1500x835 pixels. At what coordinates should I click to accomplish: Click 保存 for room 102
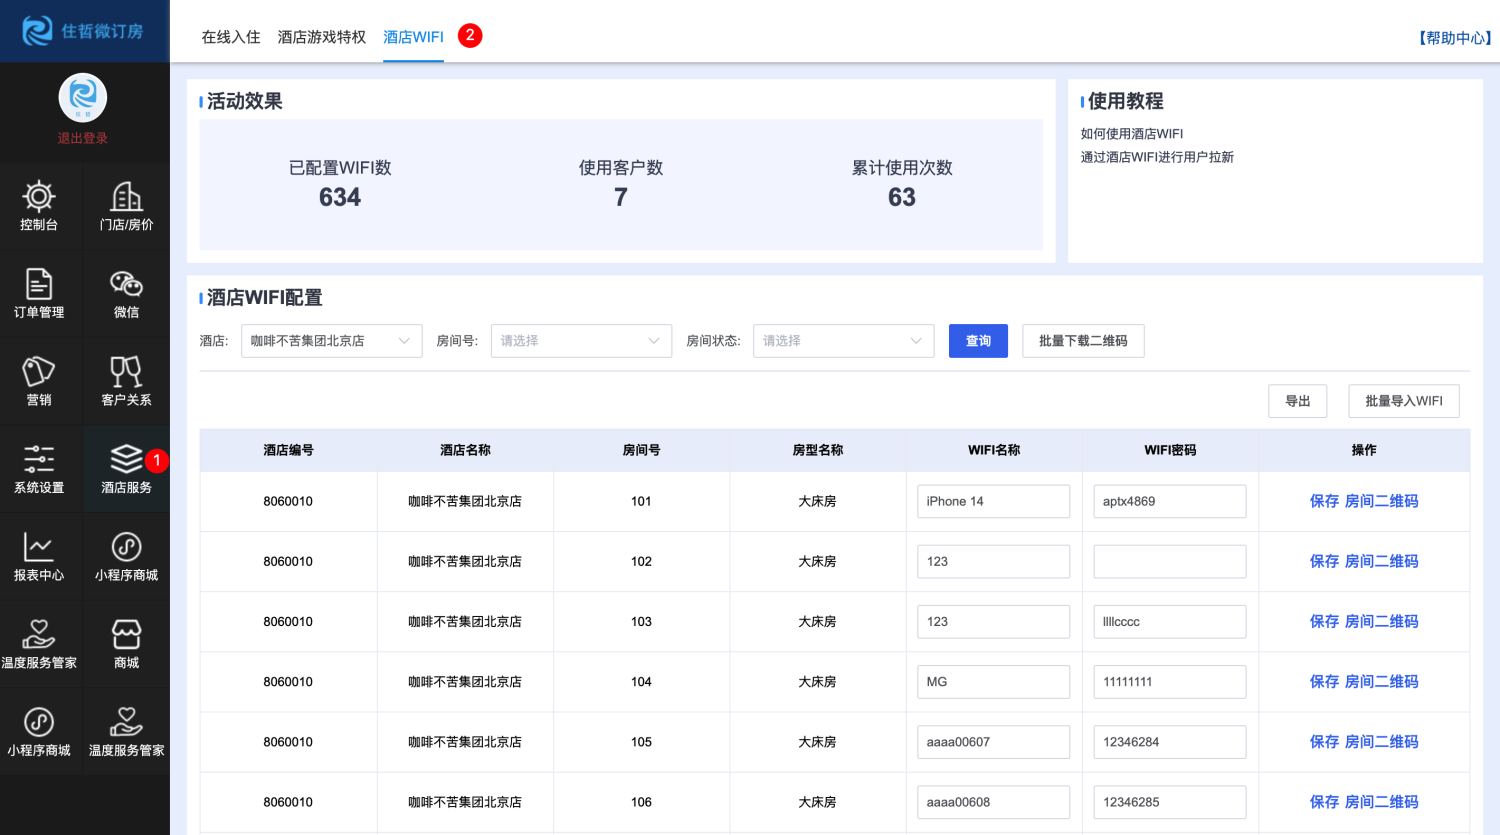pyautogui.click(x=1324, y=561)
